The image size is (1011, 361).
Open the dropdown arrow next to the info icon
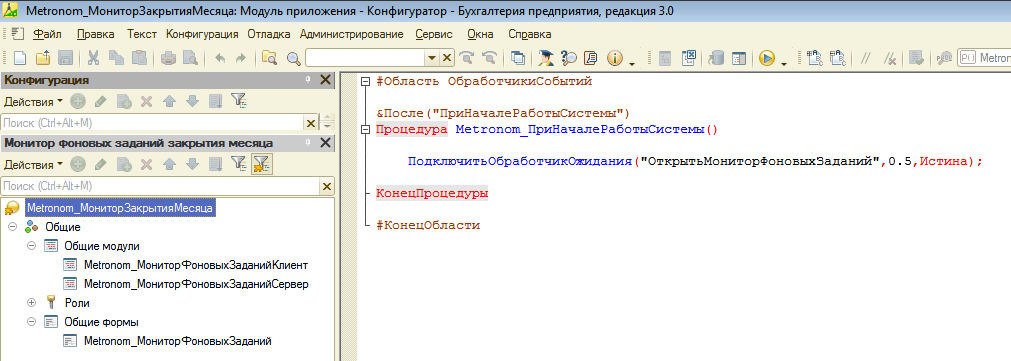tap(631, 64)
